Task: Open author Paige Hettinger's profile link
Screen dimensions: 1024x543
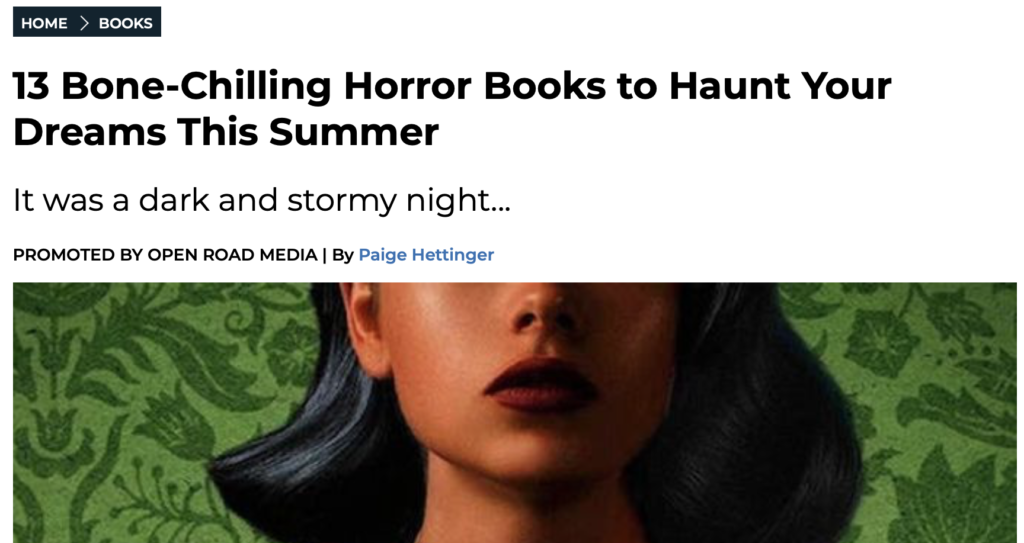Action: [x=426, y=255]
